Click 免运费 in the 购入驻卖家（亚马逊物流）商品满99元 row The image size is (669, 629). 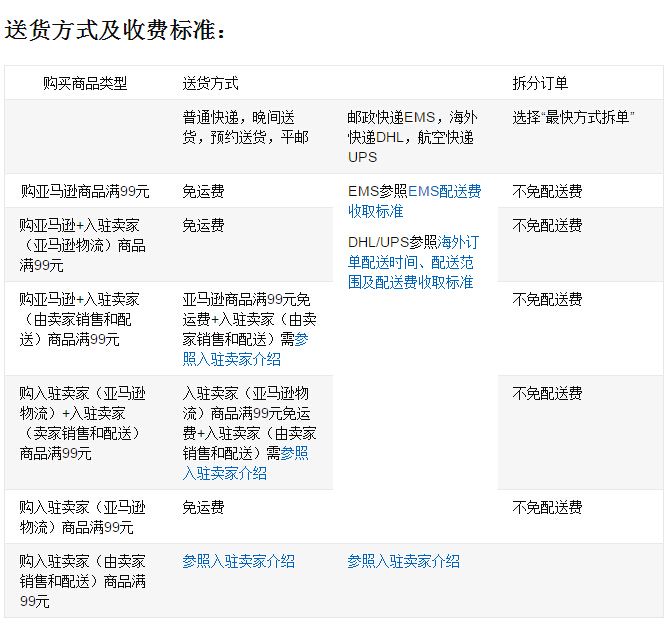tap(203, 507)
